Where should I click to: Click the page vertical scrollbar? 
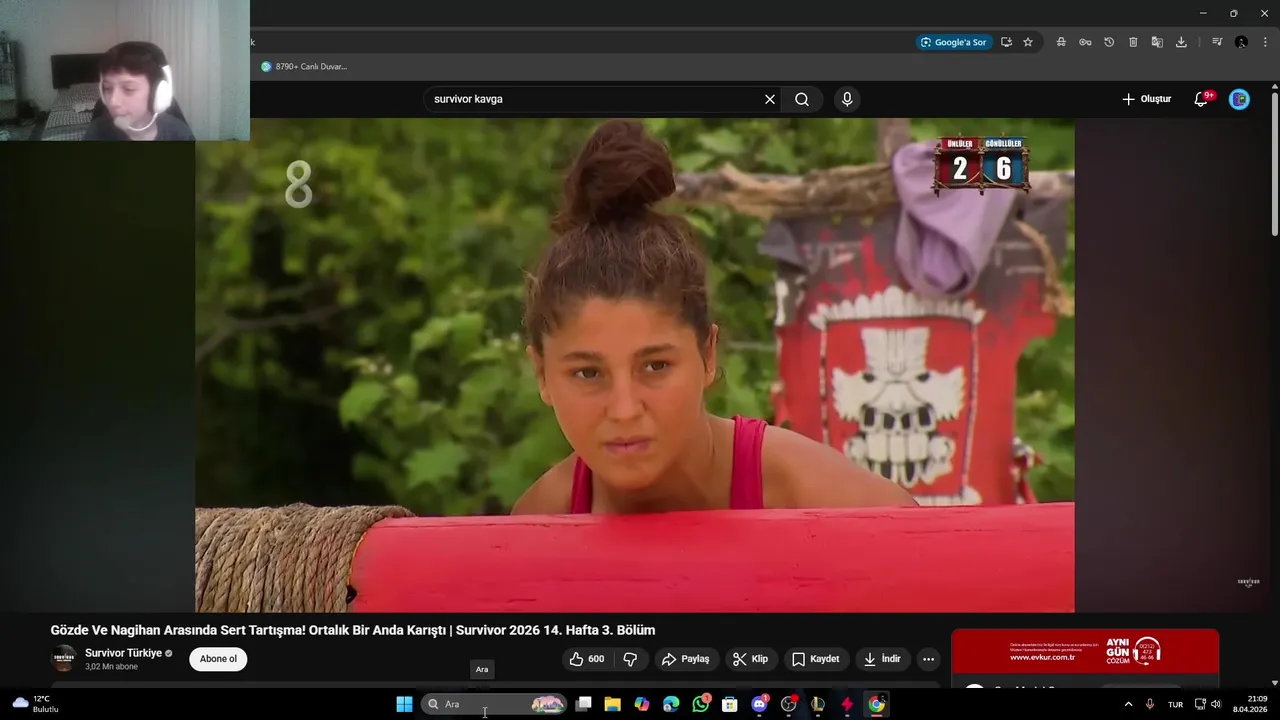coord(1275,165)
